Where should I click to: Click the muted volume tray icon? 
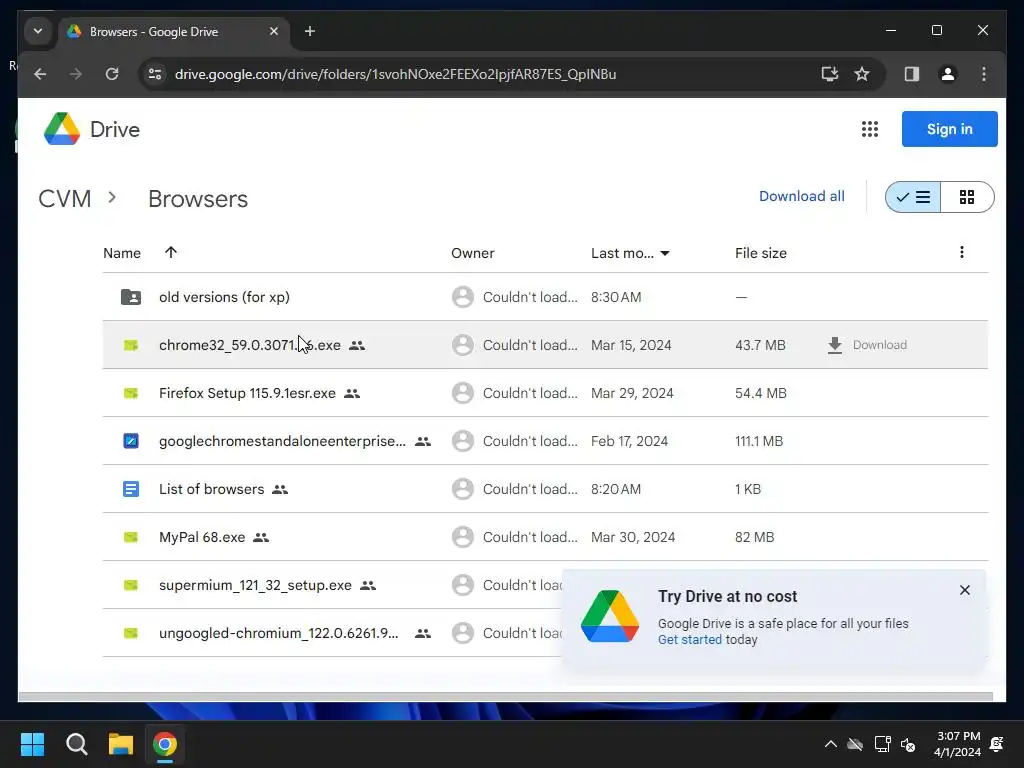(908, 744)
